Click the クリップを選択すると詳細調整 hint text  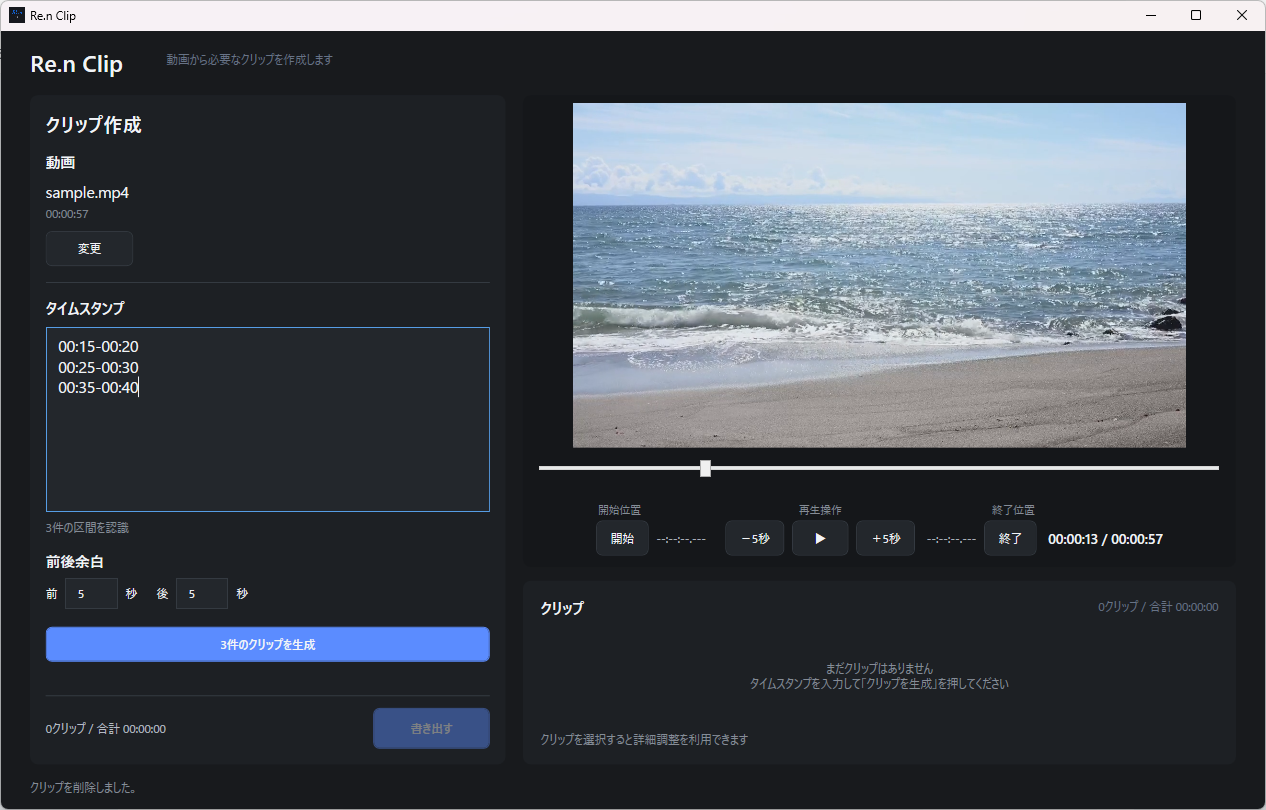[644, 740]
